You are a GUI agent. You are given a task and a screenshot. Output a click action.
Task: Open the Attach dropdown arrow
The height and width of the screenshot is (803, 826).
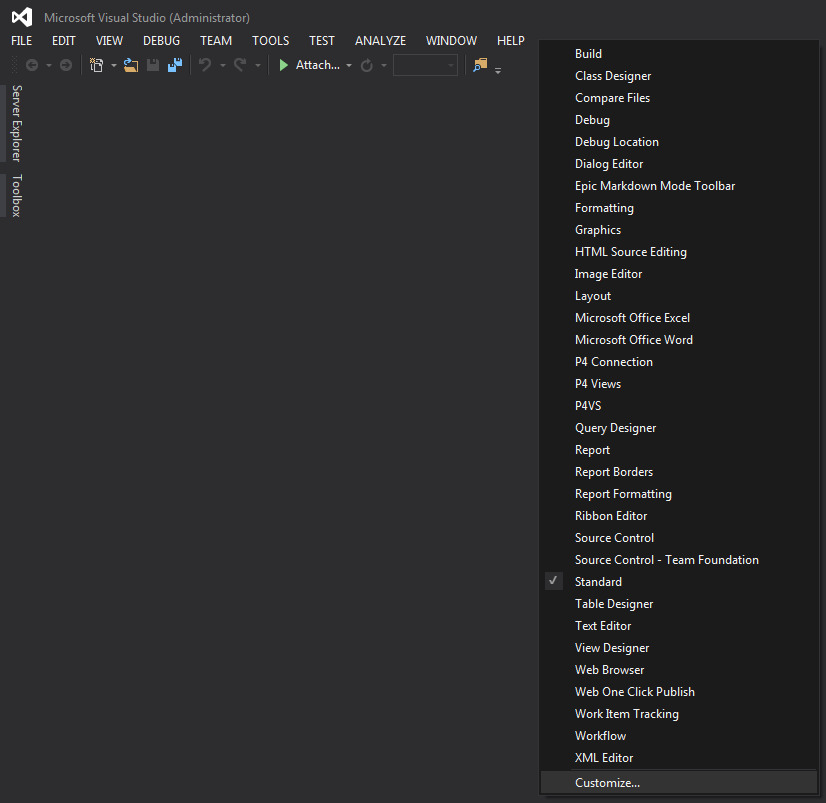click(x=348, y=64)
